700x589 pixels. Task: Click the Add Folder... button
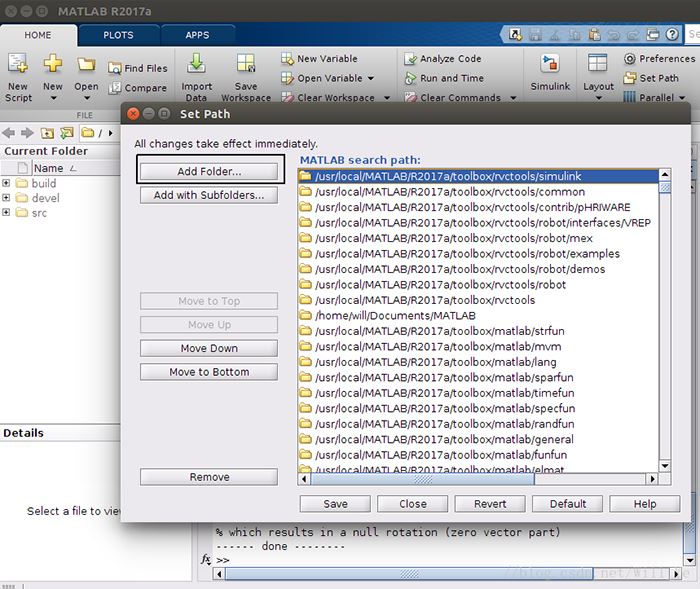click(209, 171)
